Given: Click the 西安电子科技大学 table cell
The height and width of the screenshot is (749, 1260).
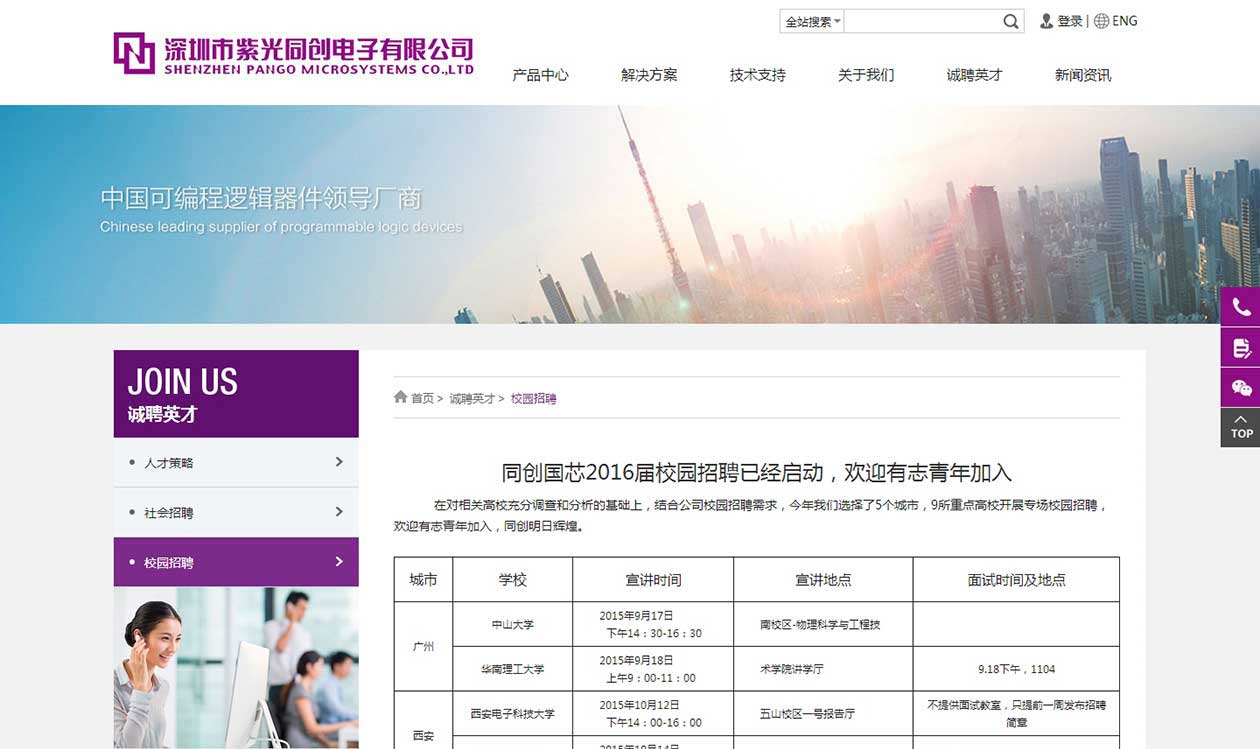Looking at the screenshot, I should [513, 714].
